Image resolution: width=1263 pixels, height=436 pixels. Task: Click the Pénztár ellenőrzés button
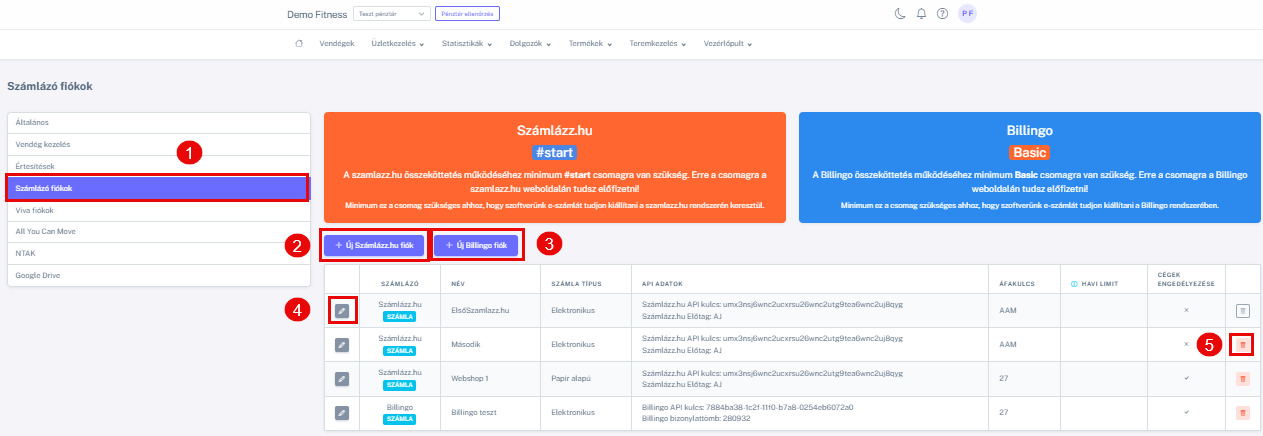click(x=467, y=14)
